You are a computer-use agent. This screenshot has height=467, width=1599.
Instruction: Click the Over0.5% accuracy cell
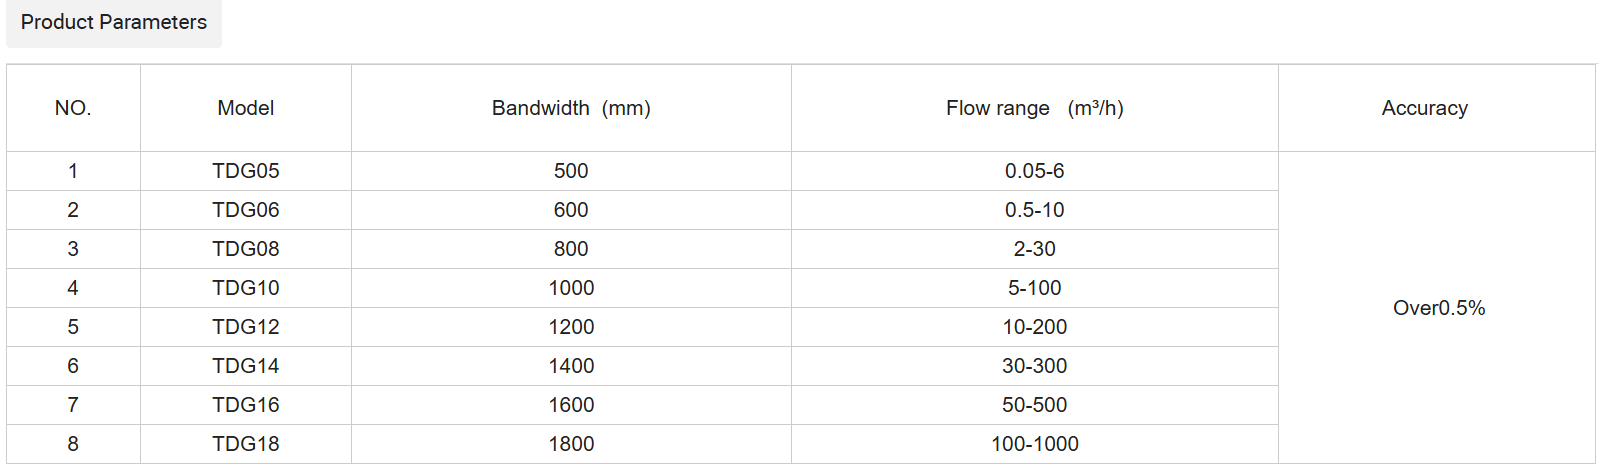[x=1438, y=308]
